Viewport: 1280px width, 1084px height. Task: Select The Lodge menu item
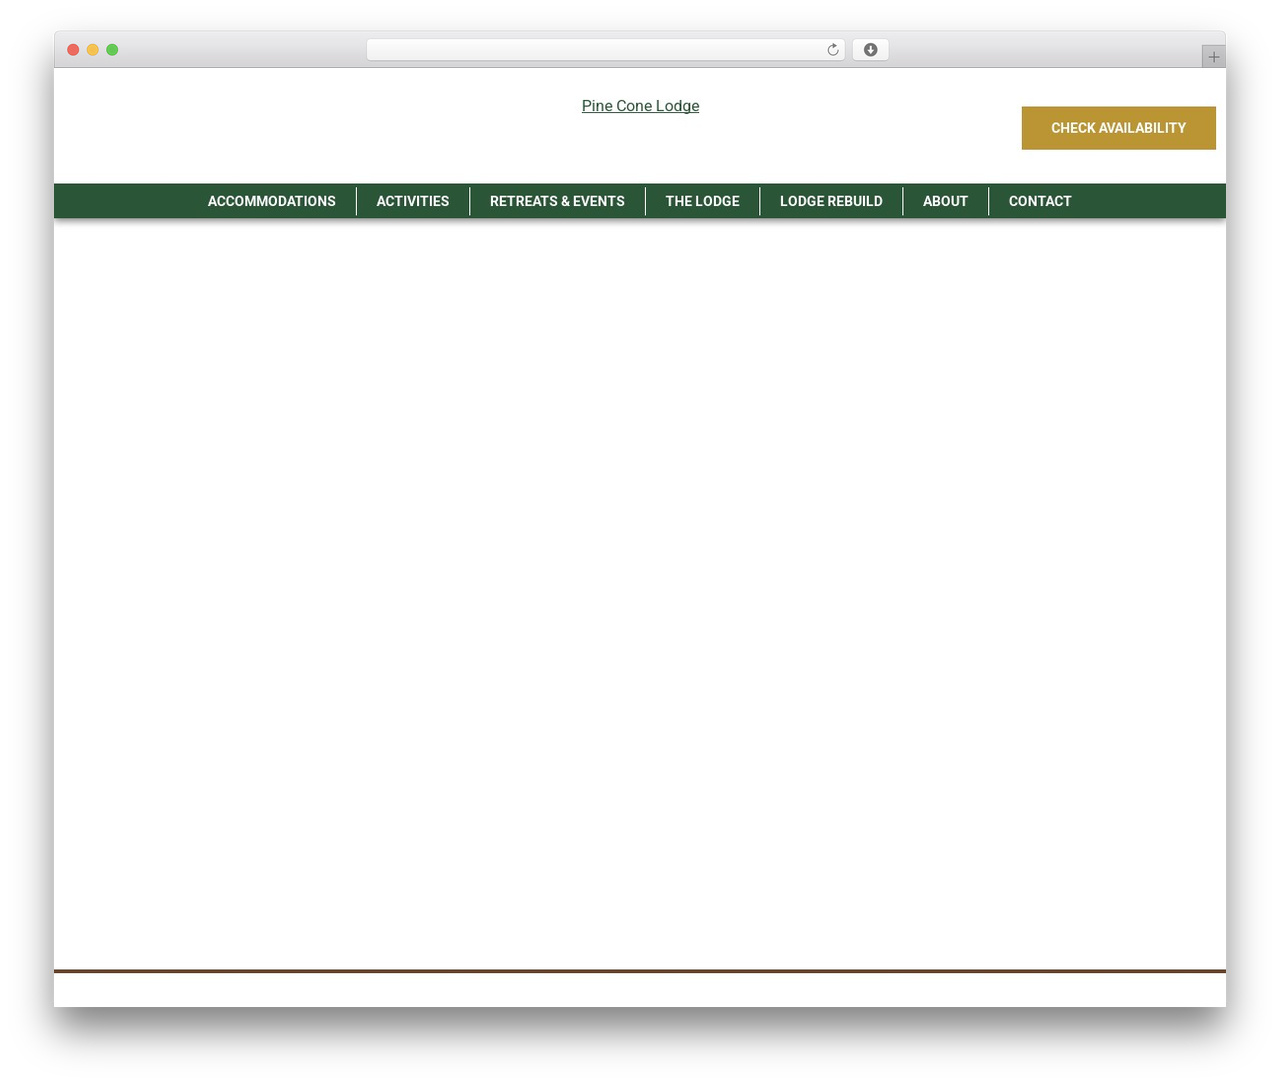click(703, 201)
